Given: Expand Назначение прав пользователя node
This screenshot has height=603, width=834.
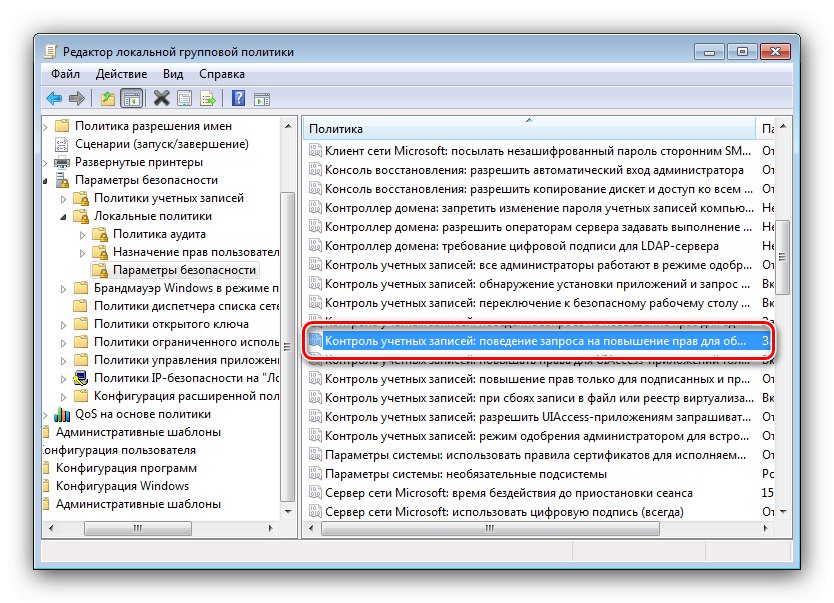Looking at the screenshot, I should (x=82, y=253).
